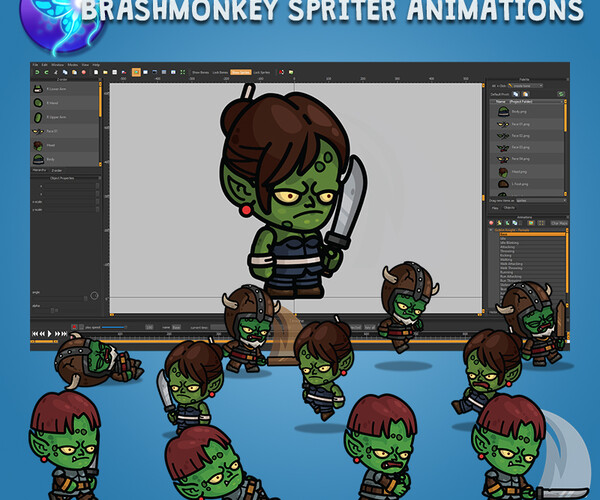The width and height of the screenshot is (600, 500).
Task: Switch to the Files tab in Palette
Action: pyautogui.click(x=495, y=208)
